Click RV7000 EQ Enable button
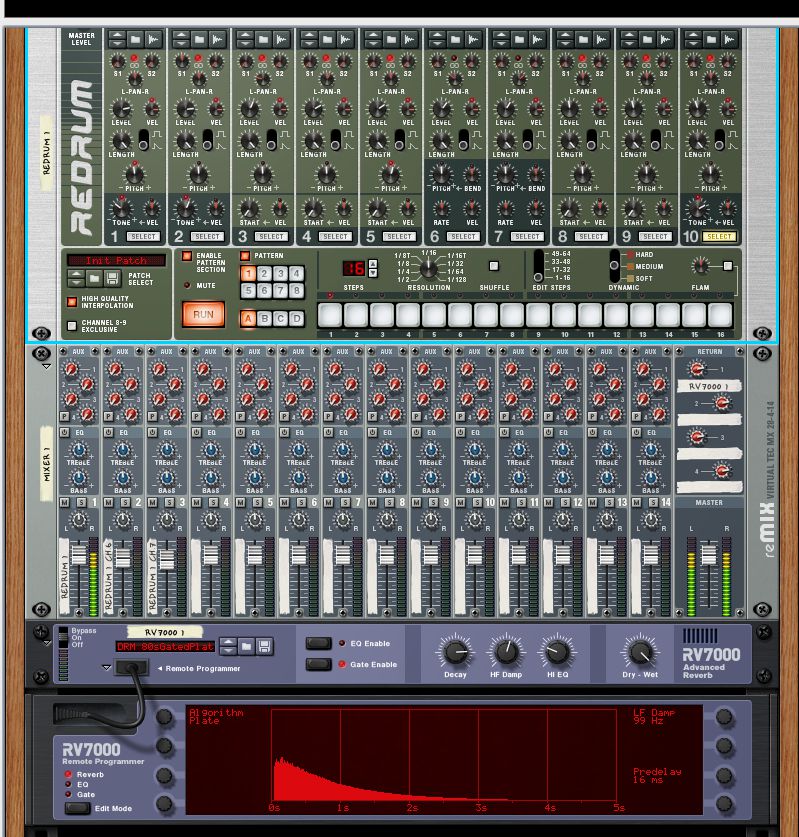This screenshot has height=837, width=799. point(318,643)
